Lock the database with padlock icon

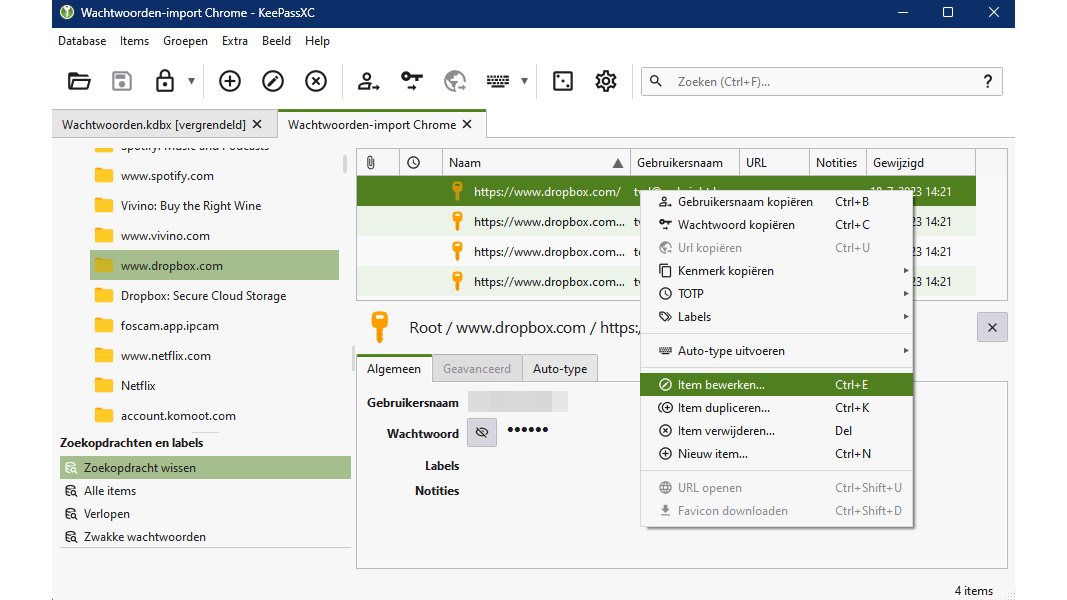(165, 82)
